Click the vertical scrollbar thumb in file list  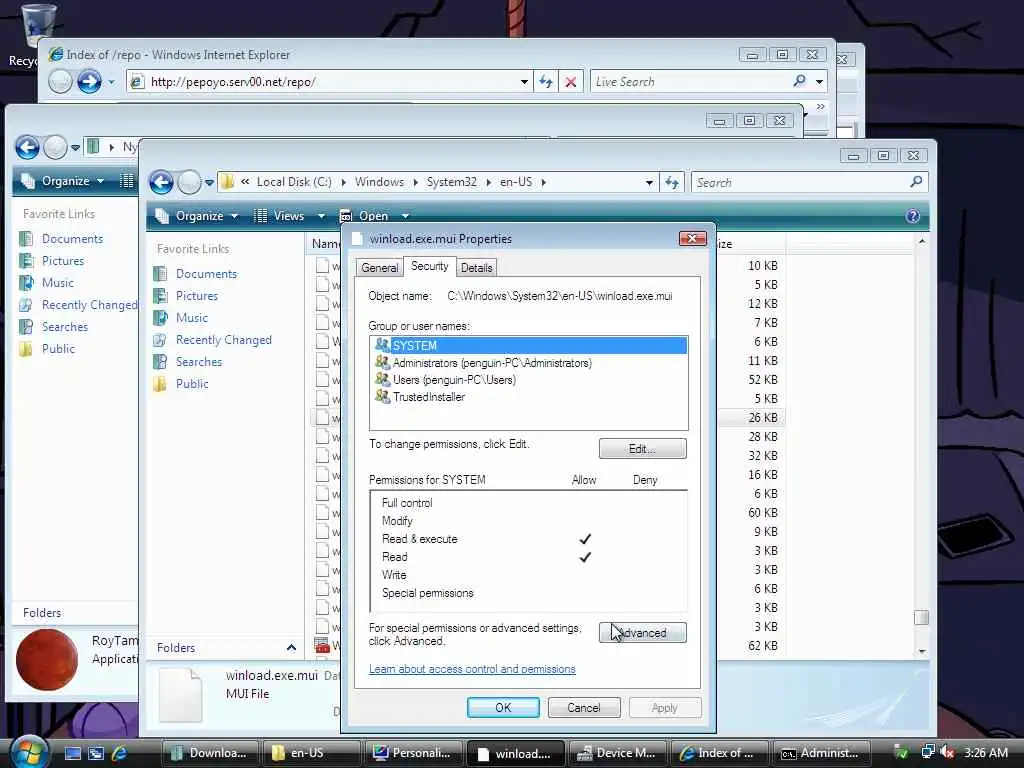click(921, 617)
